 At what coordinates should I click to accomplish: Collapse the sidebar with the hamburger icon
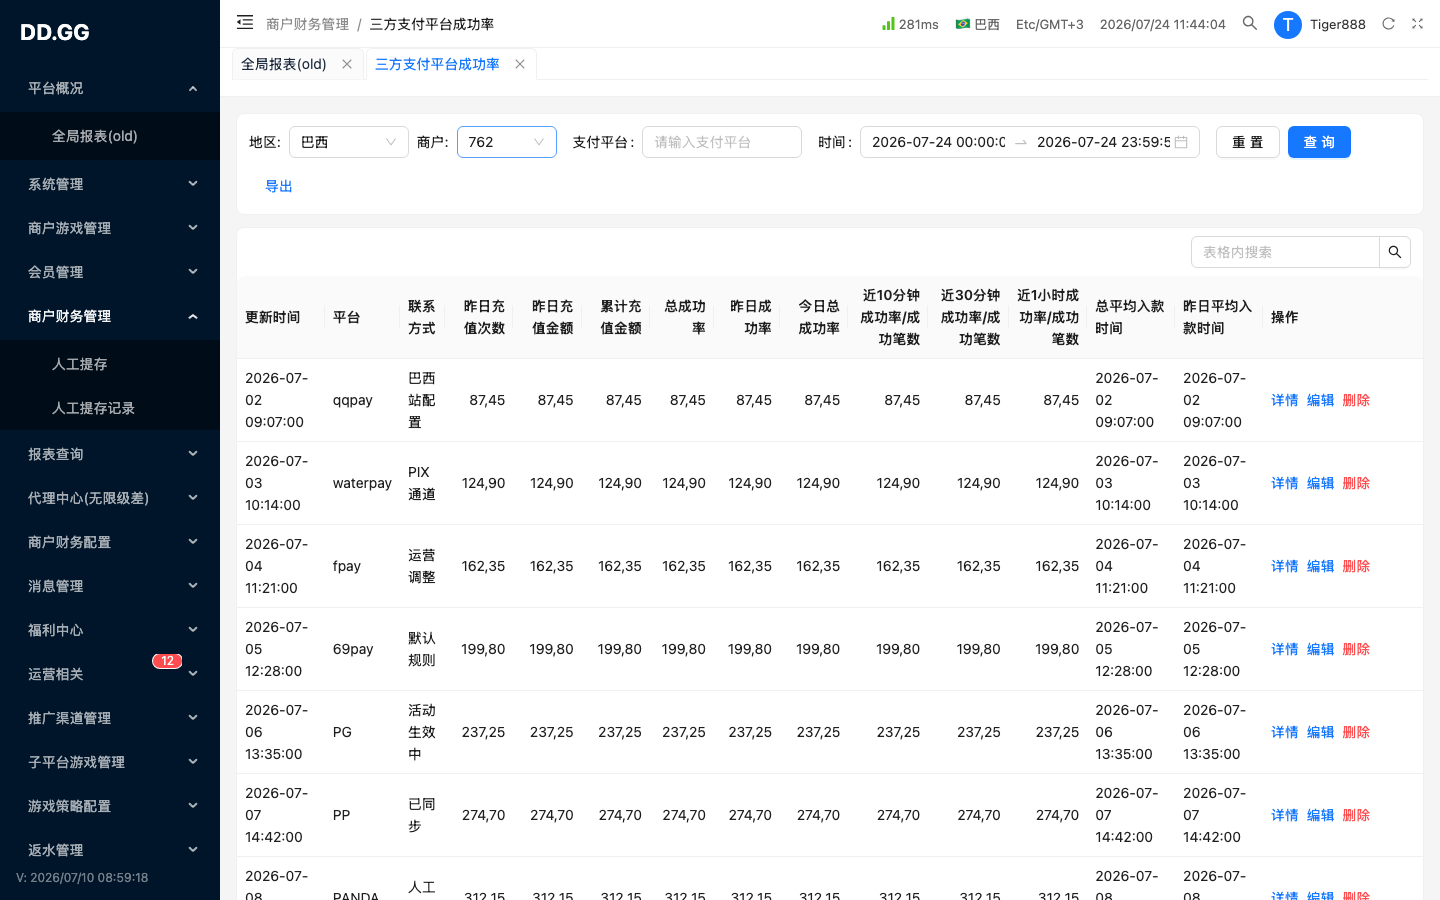tap(245, 22)
